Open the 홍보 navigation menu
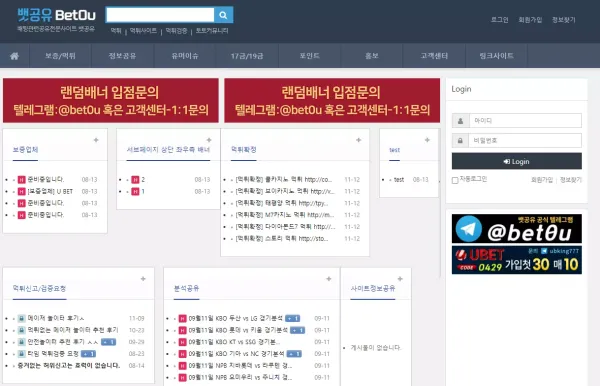Viewport: 600px width, 386px height. pyautogui.click(x=372, y=56)
